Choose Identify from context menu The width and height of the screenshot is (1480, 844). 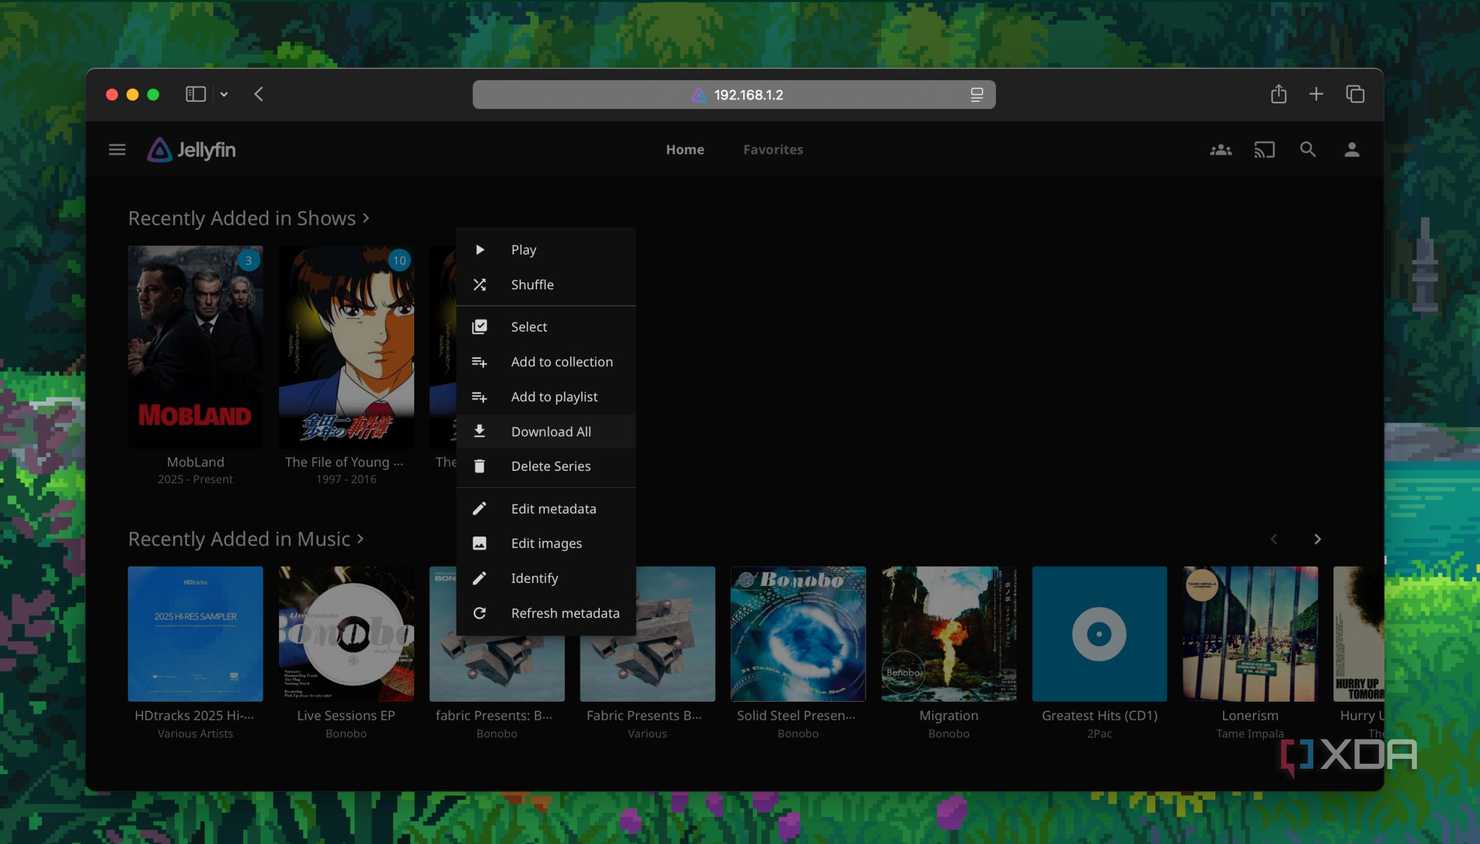pyautogui.click(x=546, y=578)
